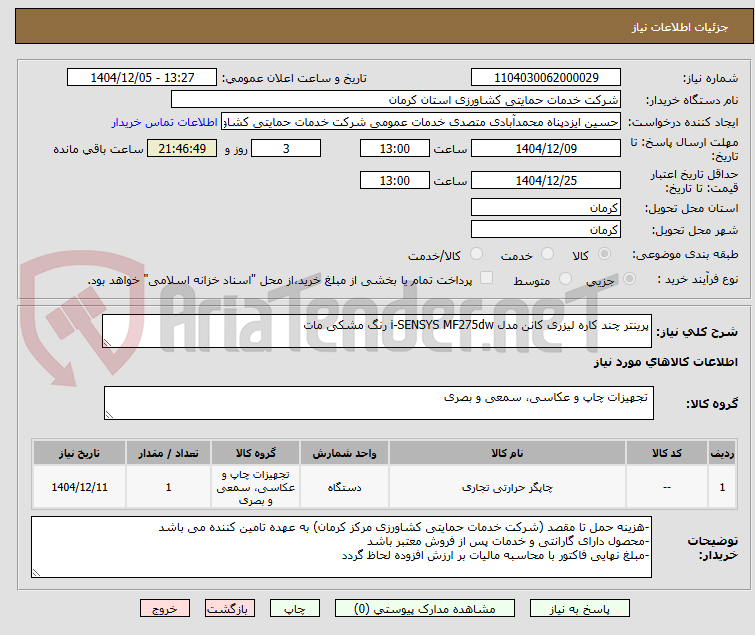
Task: Click the need date cell 1404/12/11
Action: (x=79, y=488)
